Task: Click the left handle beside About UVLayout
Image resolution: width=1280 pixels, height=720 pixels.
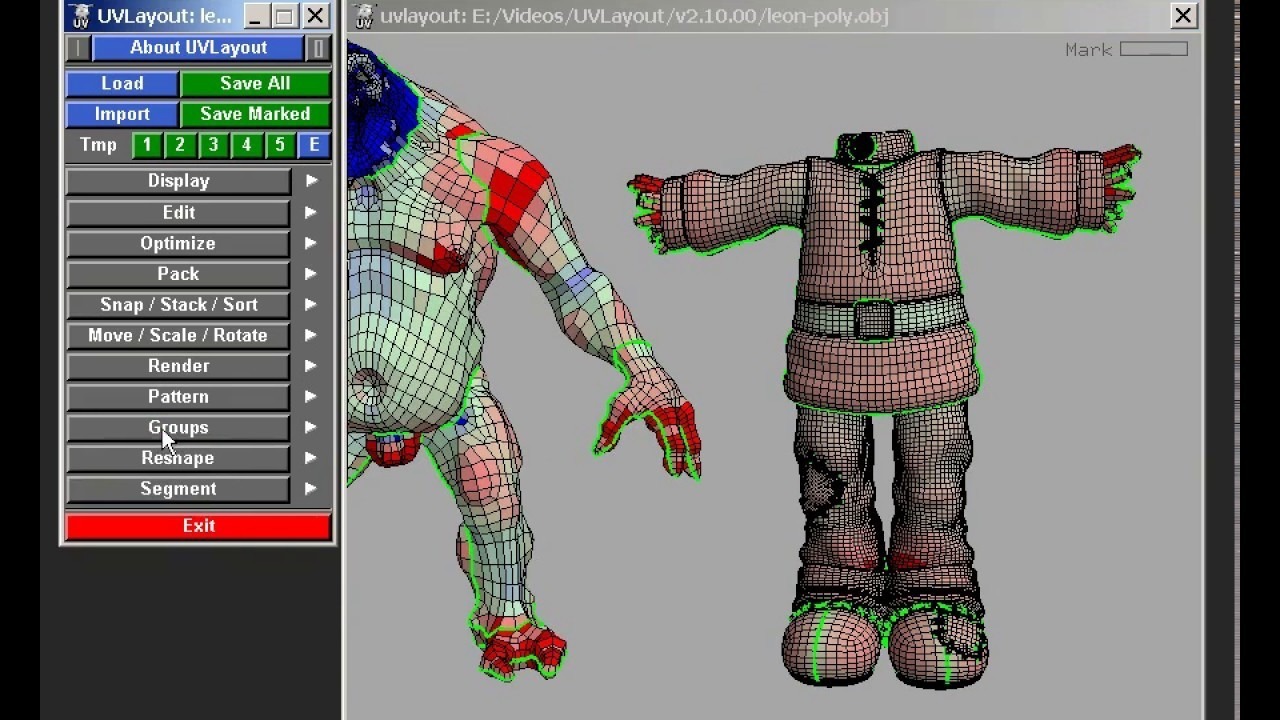Action: click(78, 48)
